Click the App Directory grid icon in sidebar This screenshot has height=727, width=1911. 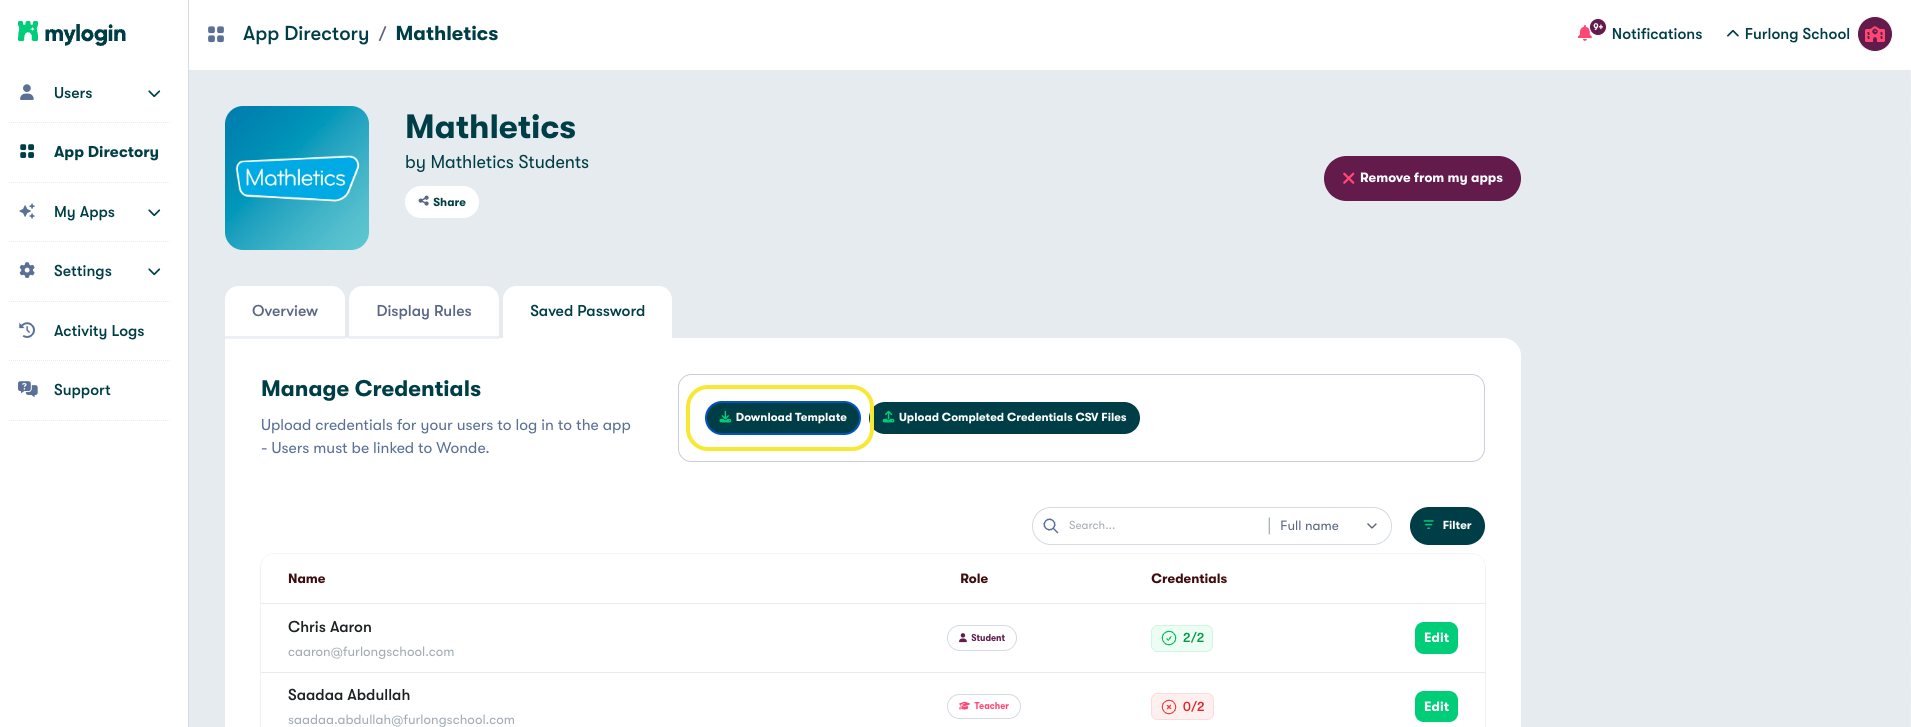click(28, 151)
